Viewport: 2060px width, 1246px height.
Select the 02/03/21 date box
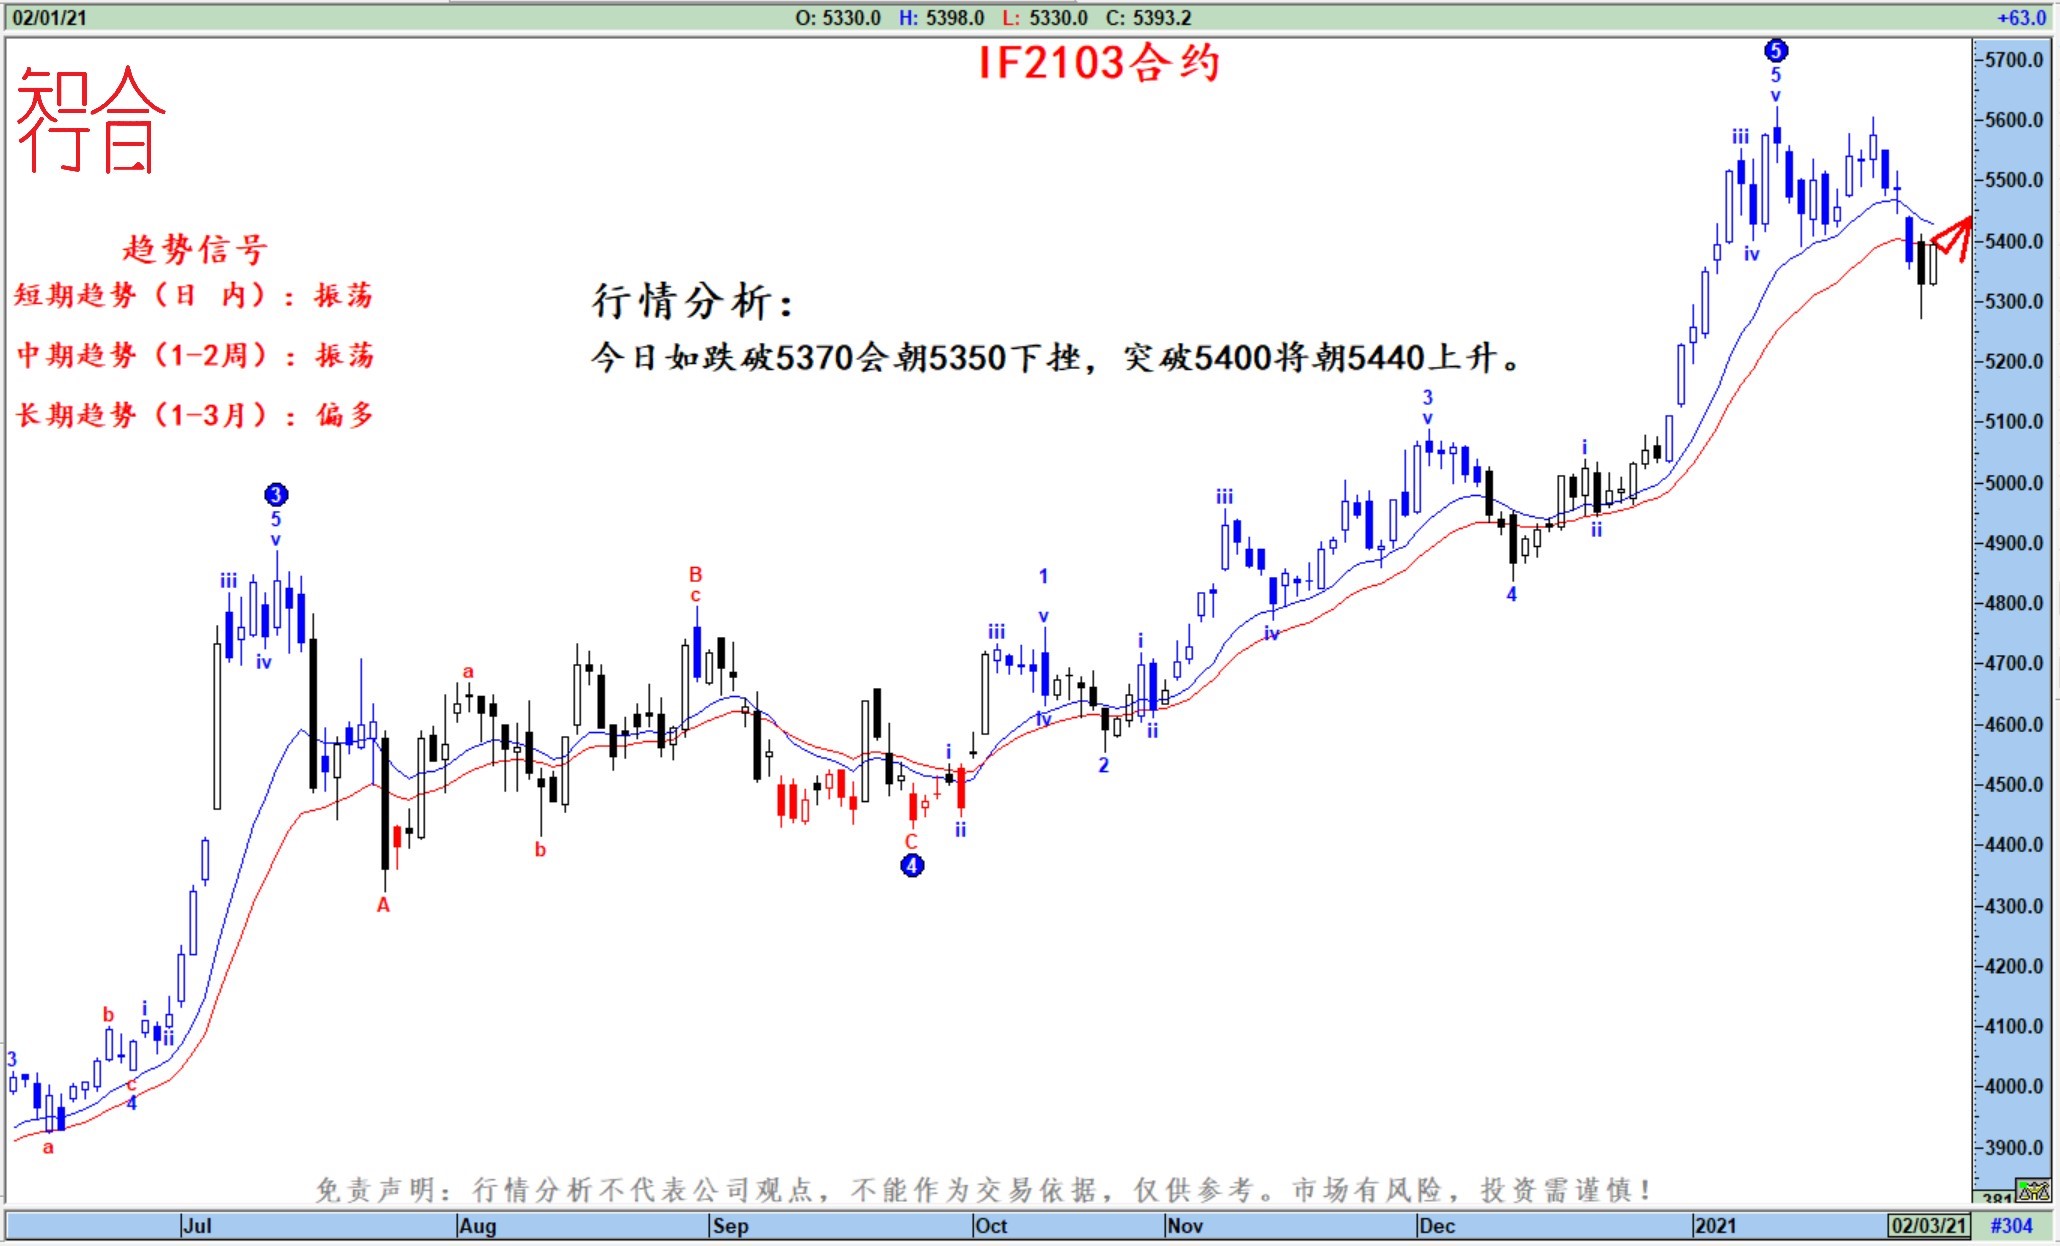click(x=1928, y=1225)
